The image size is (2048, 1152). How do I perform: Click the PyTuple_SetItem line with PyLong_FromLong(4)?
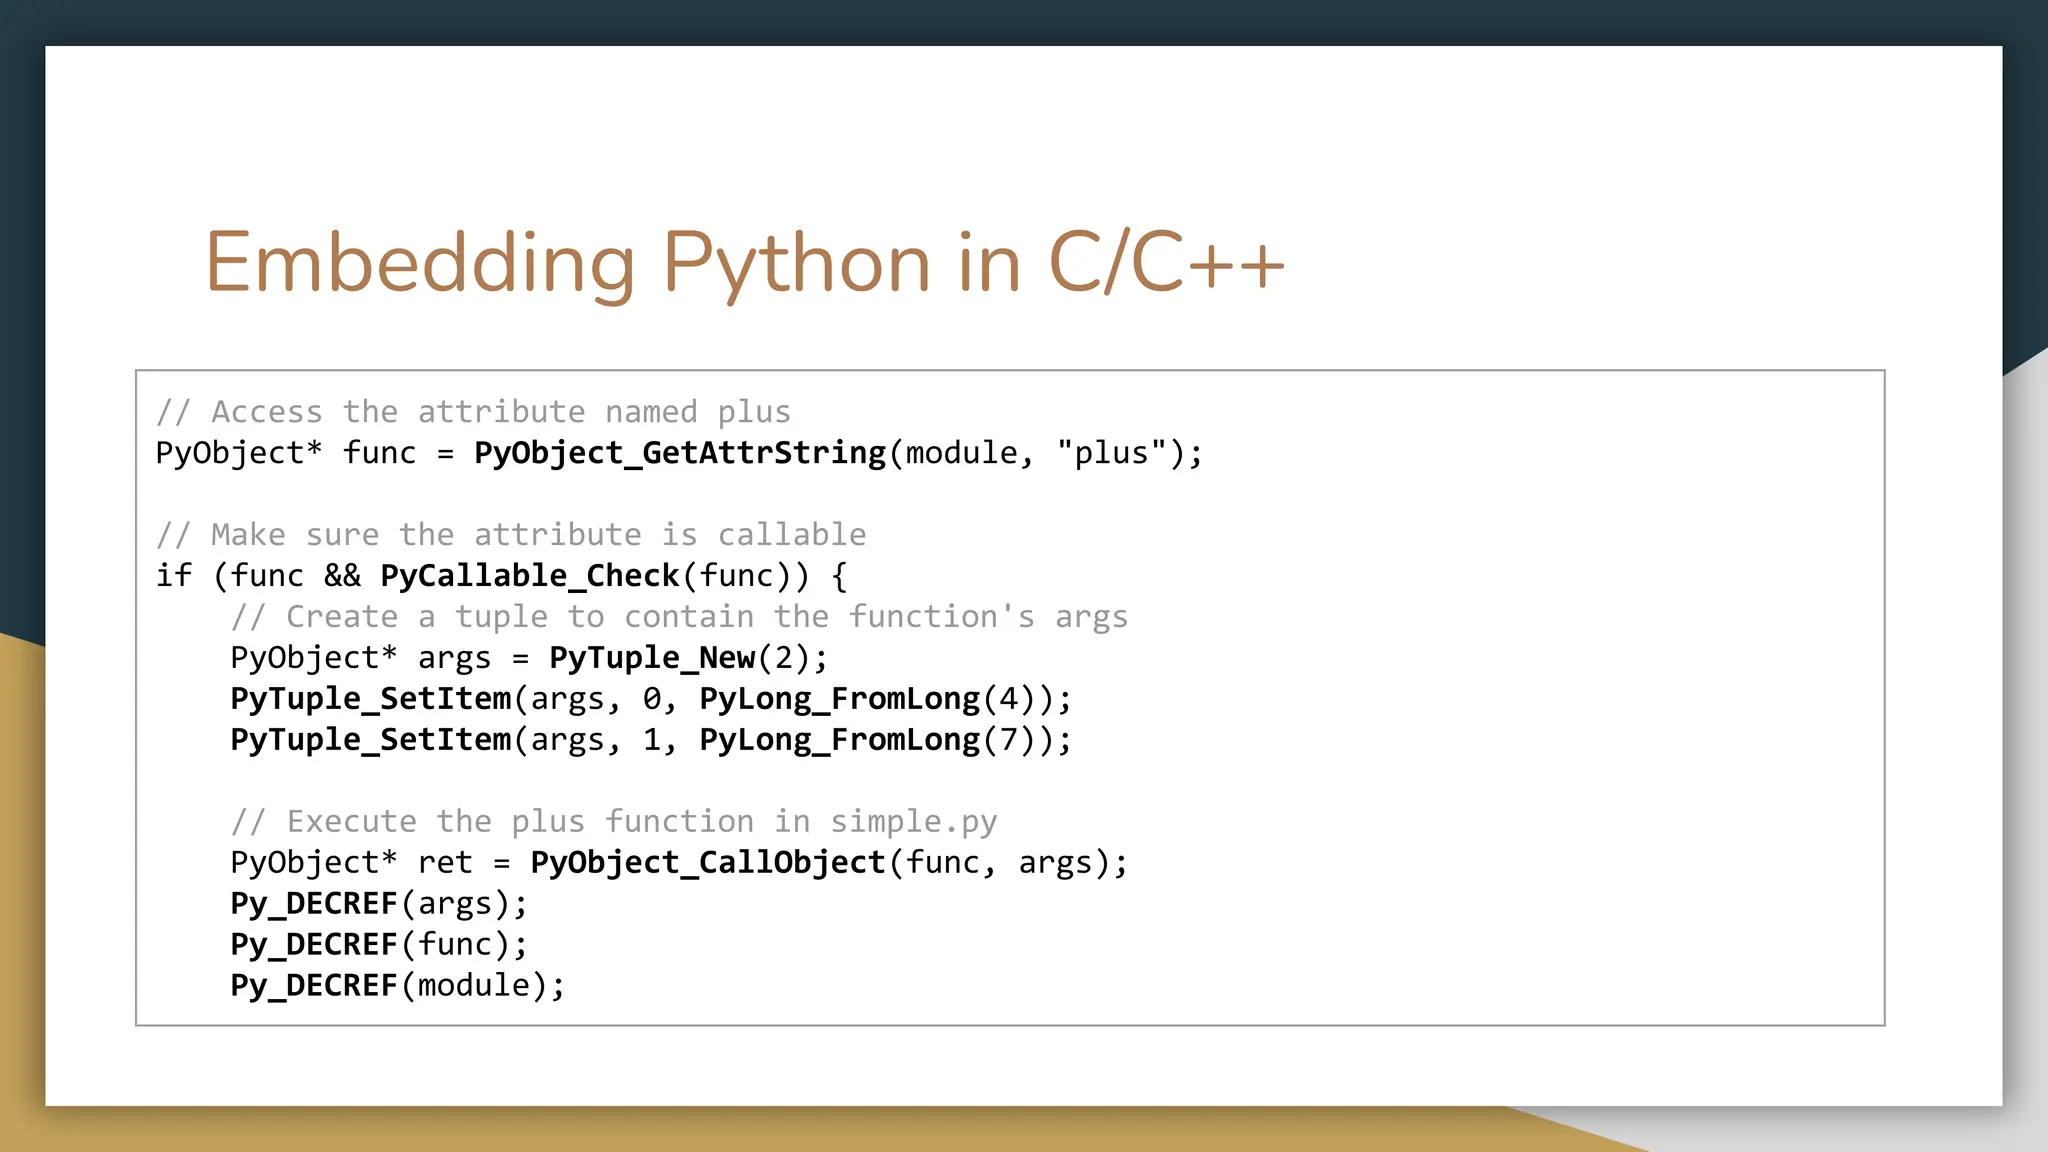(651, 699)
